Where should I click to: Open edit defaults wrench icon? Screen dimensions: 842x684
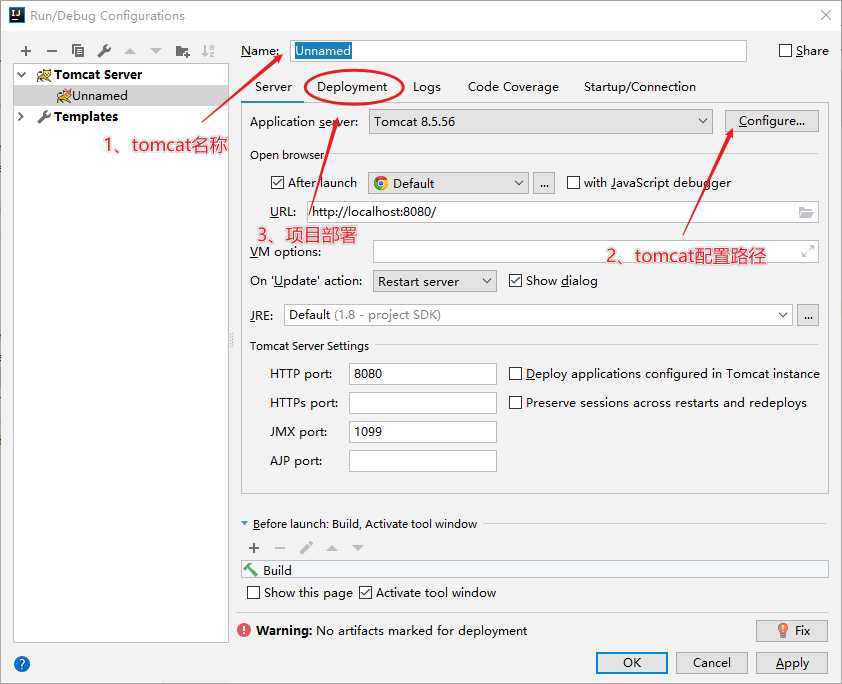click(104, 51)
